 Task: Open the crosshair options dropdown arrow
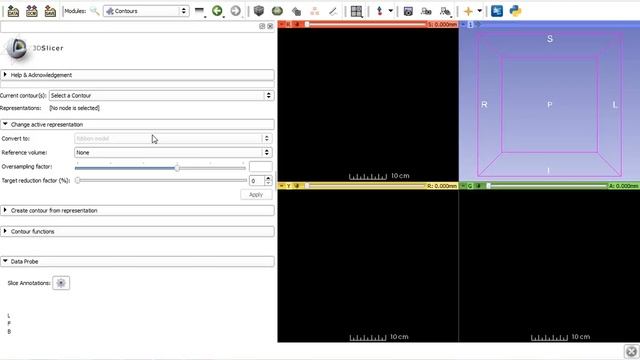[x=480, y=11]
